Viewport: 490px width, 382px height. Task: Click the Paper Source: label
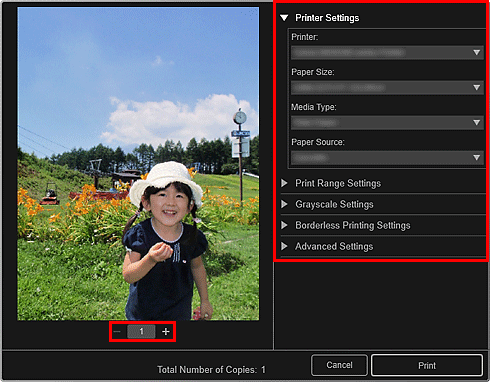318,142
